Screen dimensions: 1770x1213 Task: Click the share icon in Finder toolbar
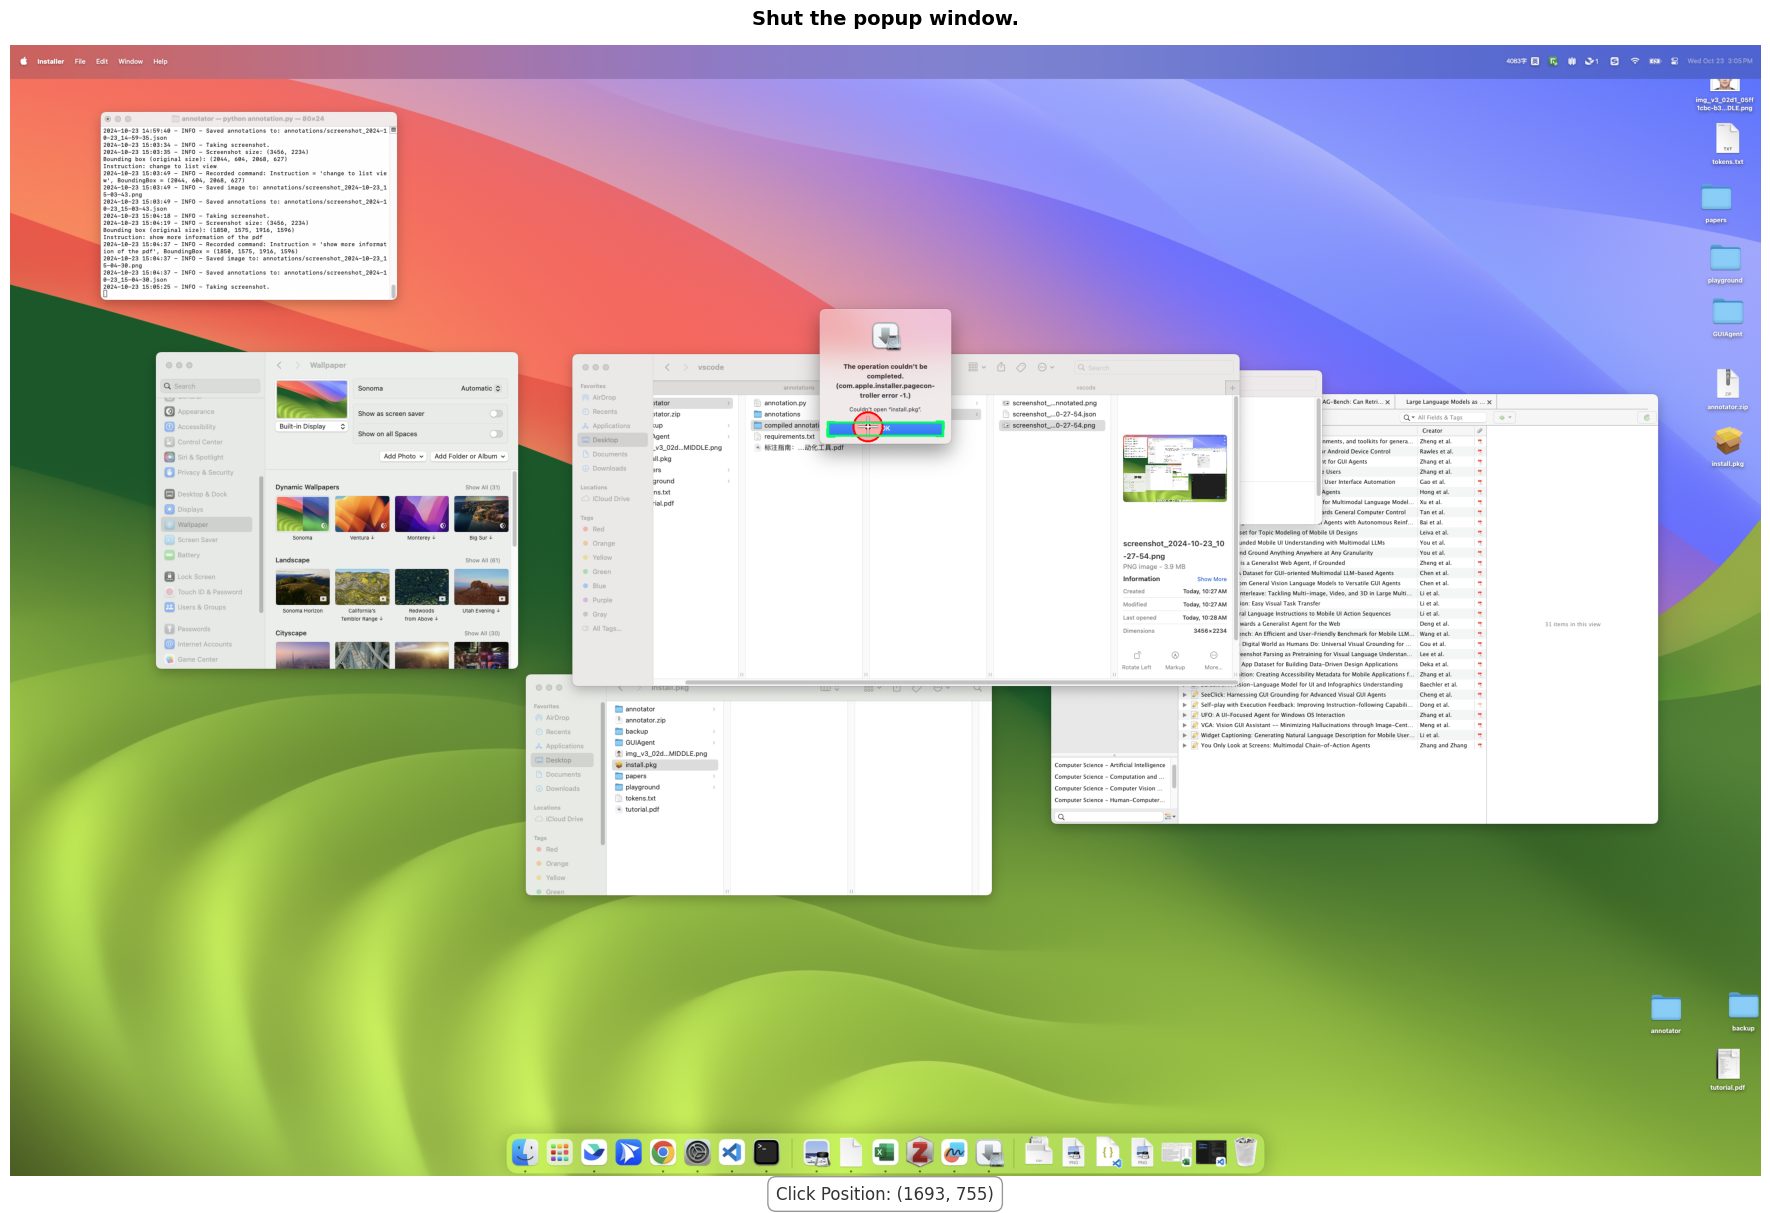pos(1000,367)
